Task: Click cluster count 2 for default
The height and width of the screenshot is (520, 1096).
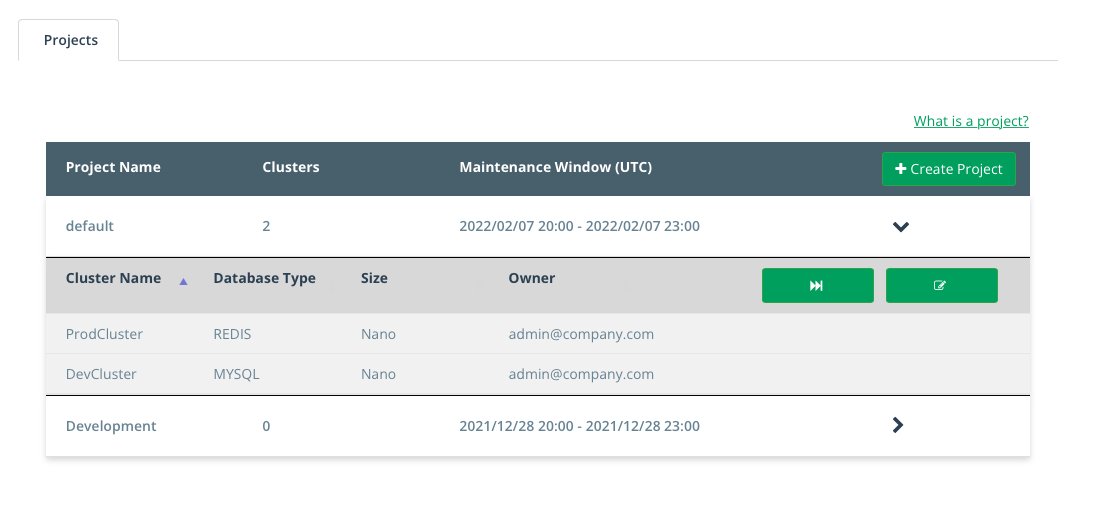Action: pyautogui.click(x=266, y=226)
